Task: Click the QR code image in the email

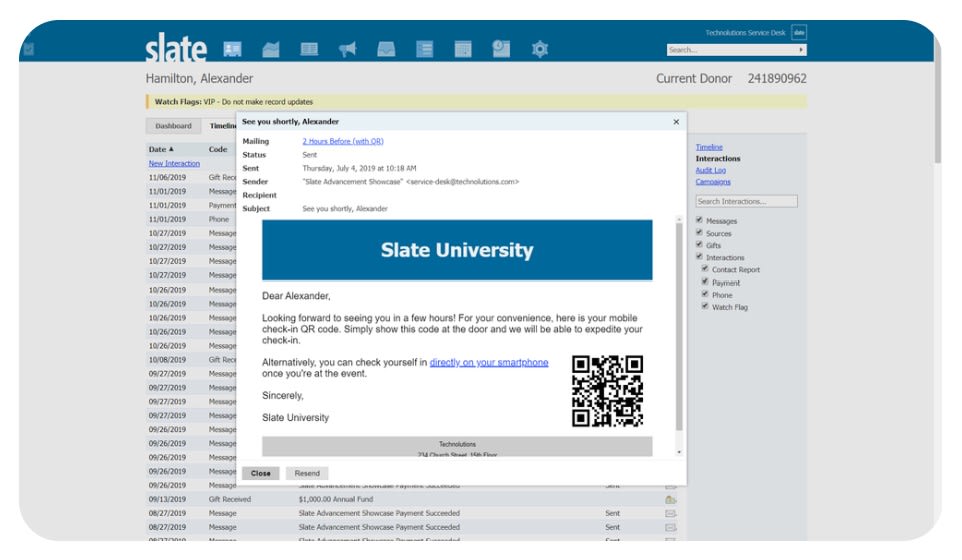Action: (607, 391)
